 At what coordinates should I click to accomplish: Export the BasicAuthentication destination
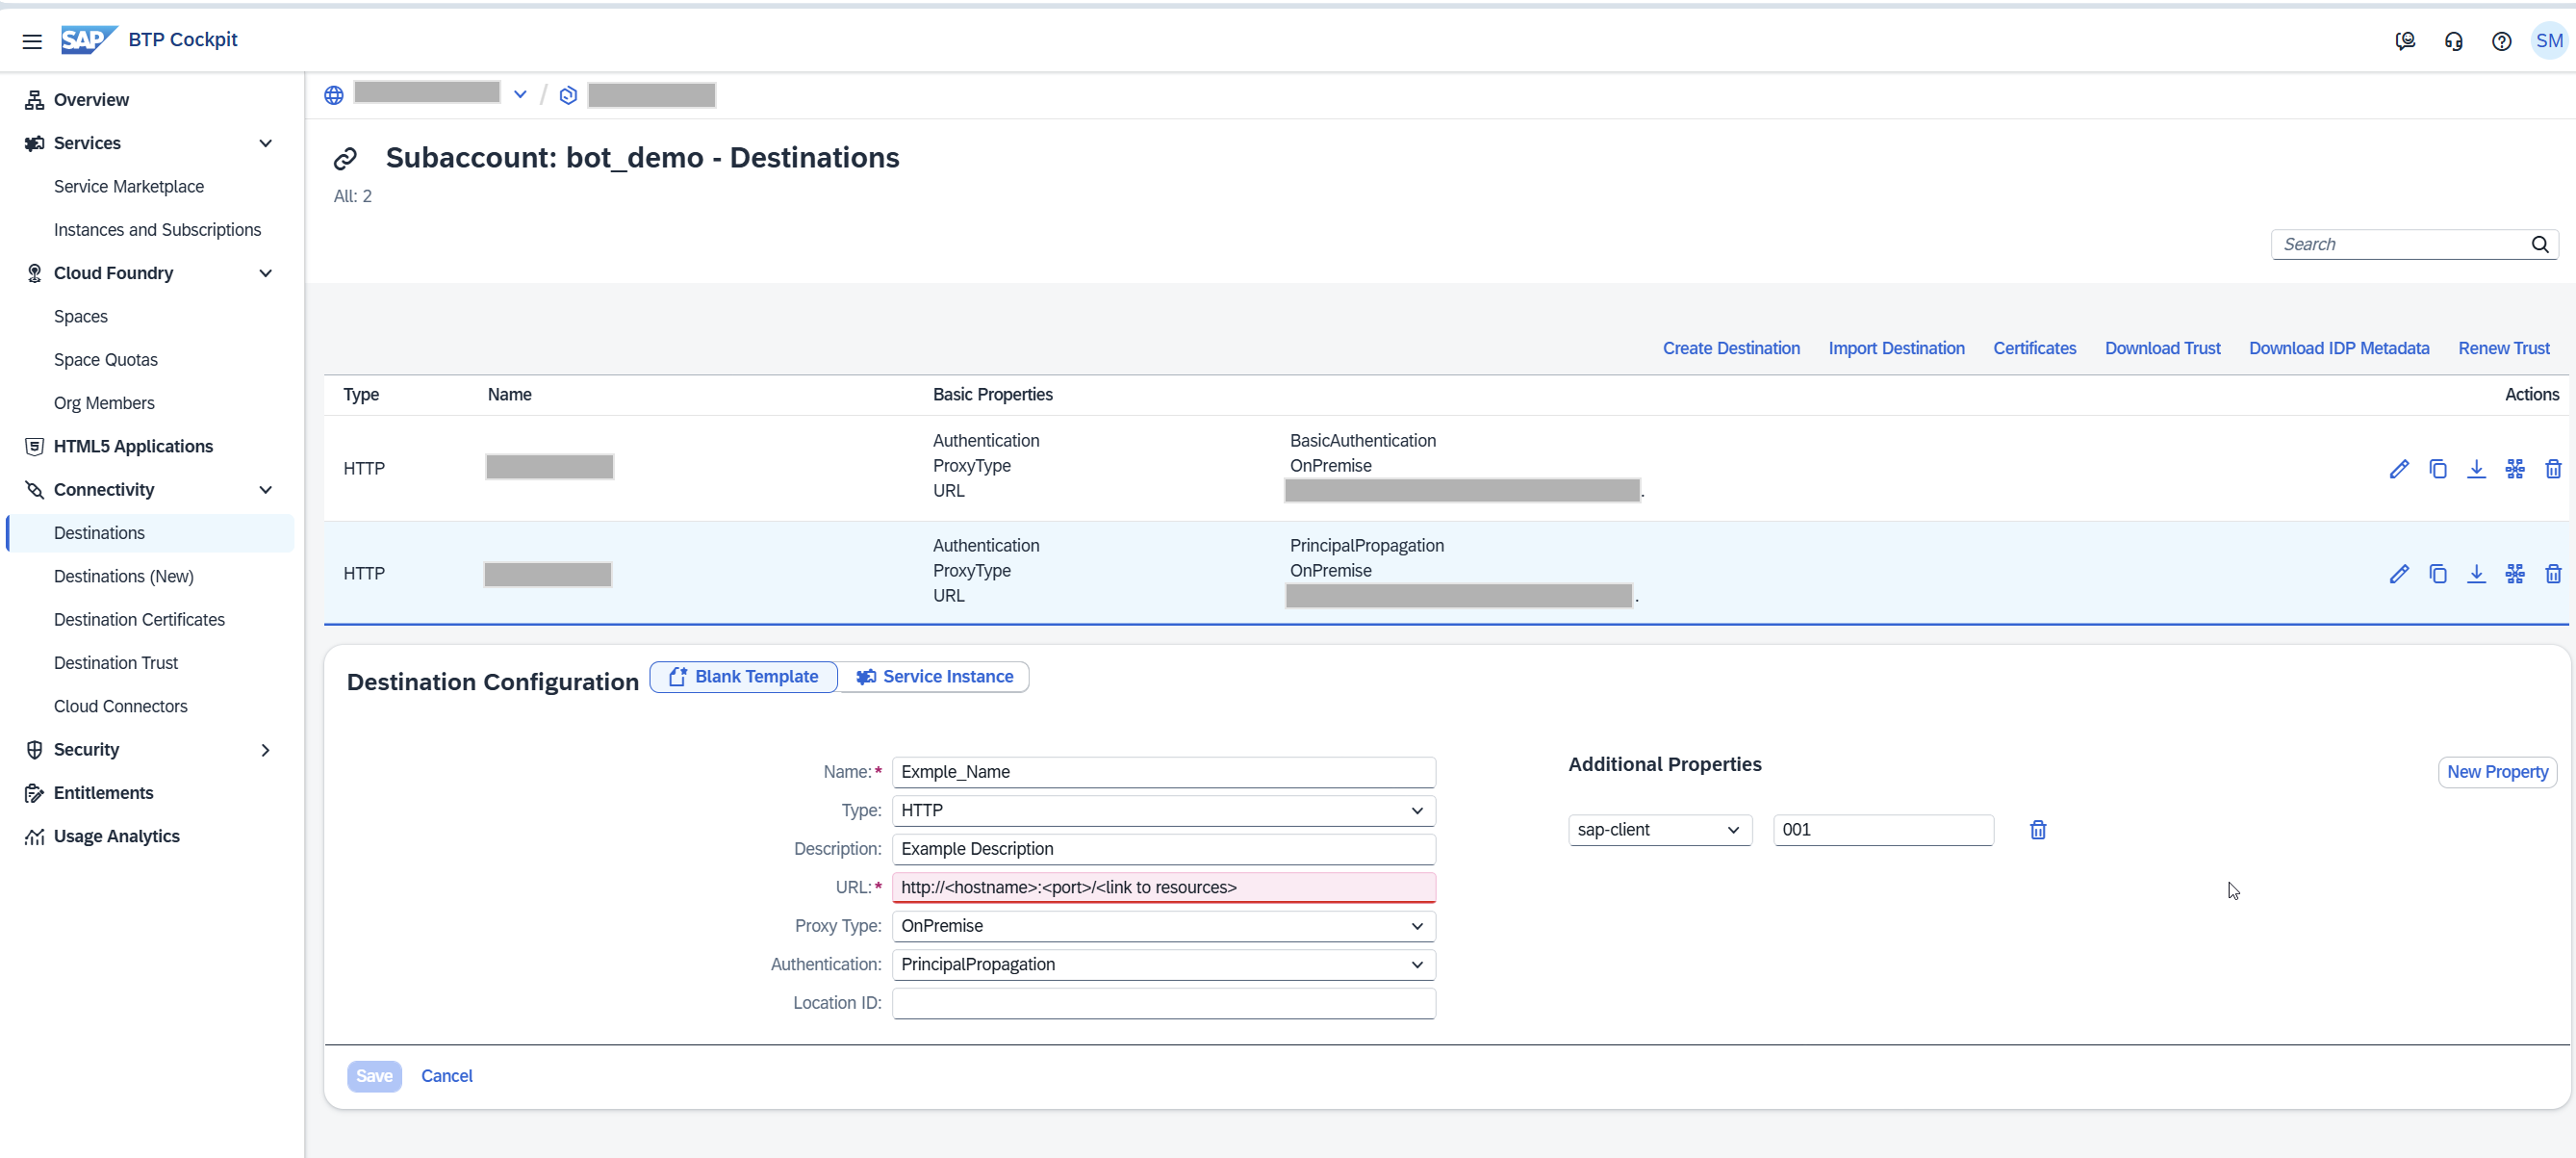(2476, 469)
